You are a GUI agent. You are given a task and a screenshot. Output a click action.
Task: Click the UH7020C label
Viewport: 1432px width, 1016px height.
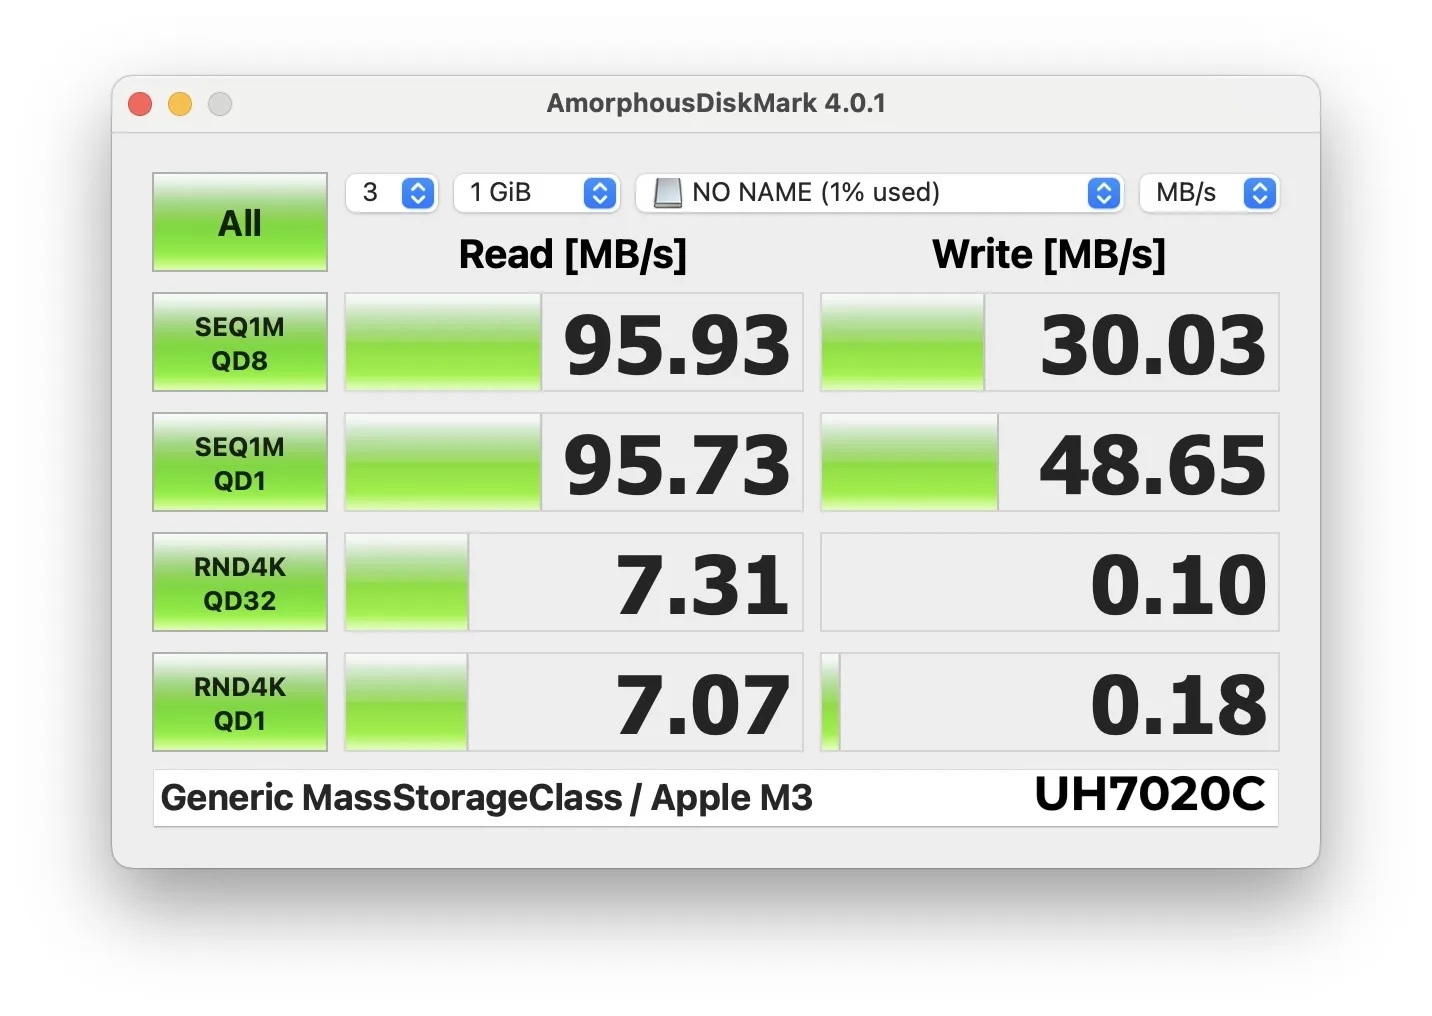pyautogui.click(x=1150, y=794)
